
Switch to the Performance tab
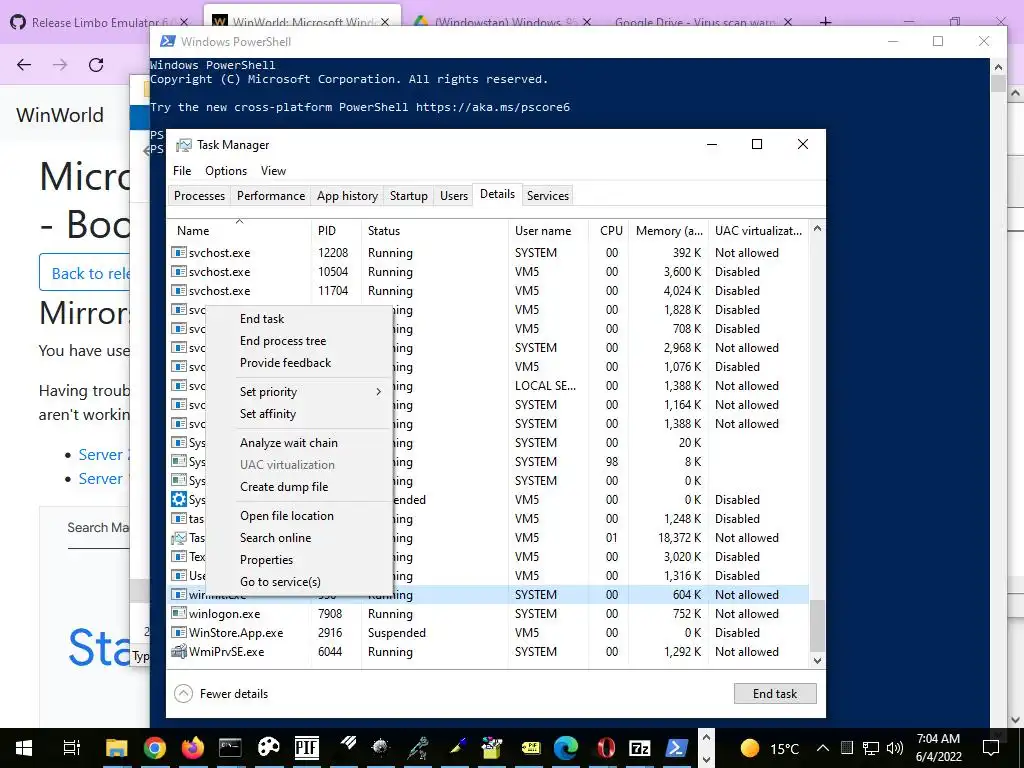click(x=271, y=196)
